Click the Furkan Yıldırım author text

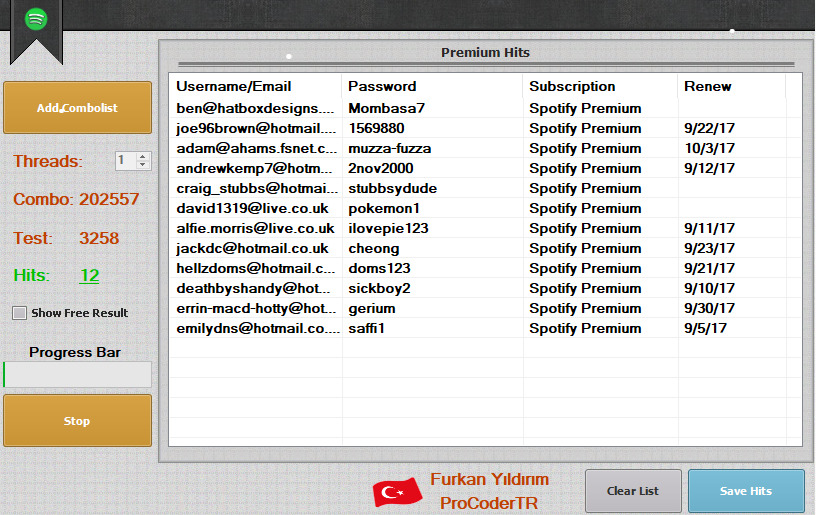click(x=490, y=479)
